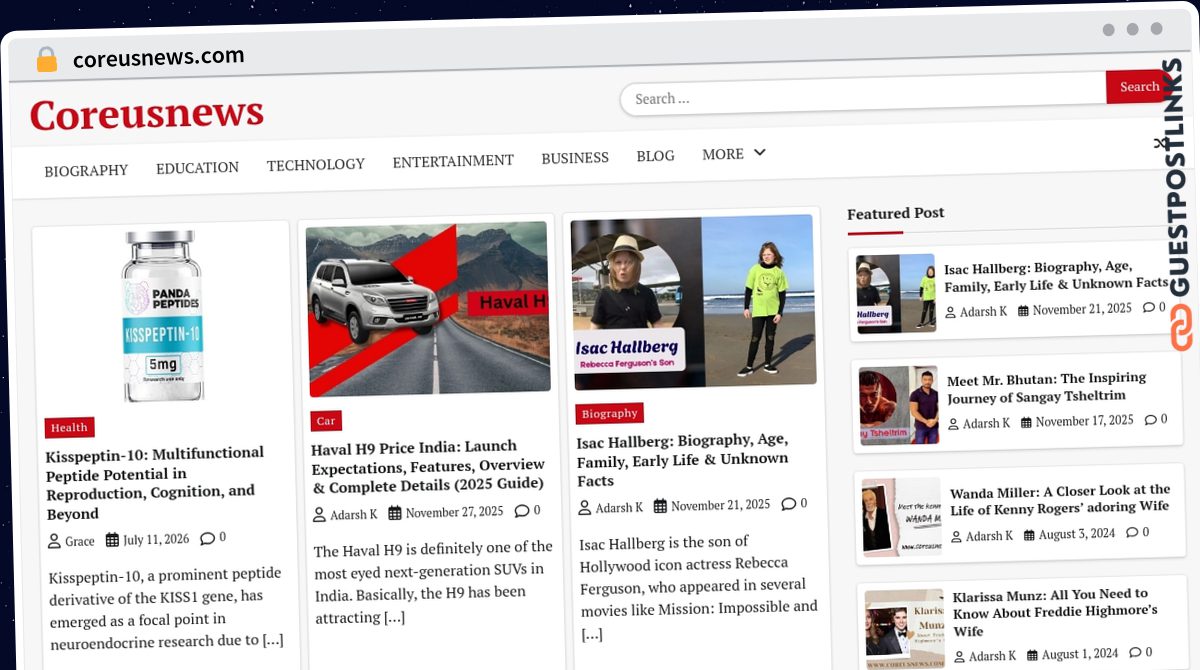
Task: Open the Haval H9 Price India article title
Action: (428, 465)
